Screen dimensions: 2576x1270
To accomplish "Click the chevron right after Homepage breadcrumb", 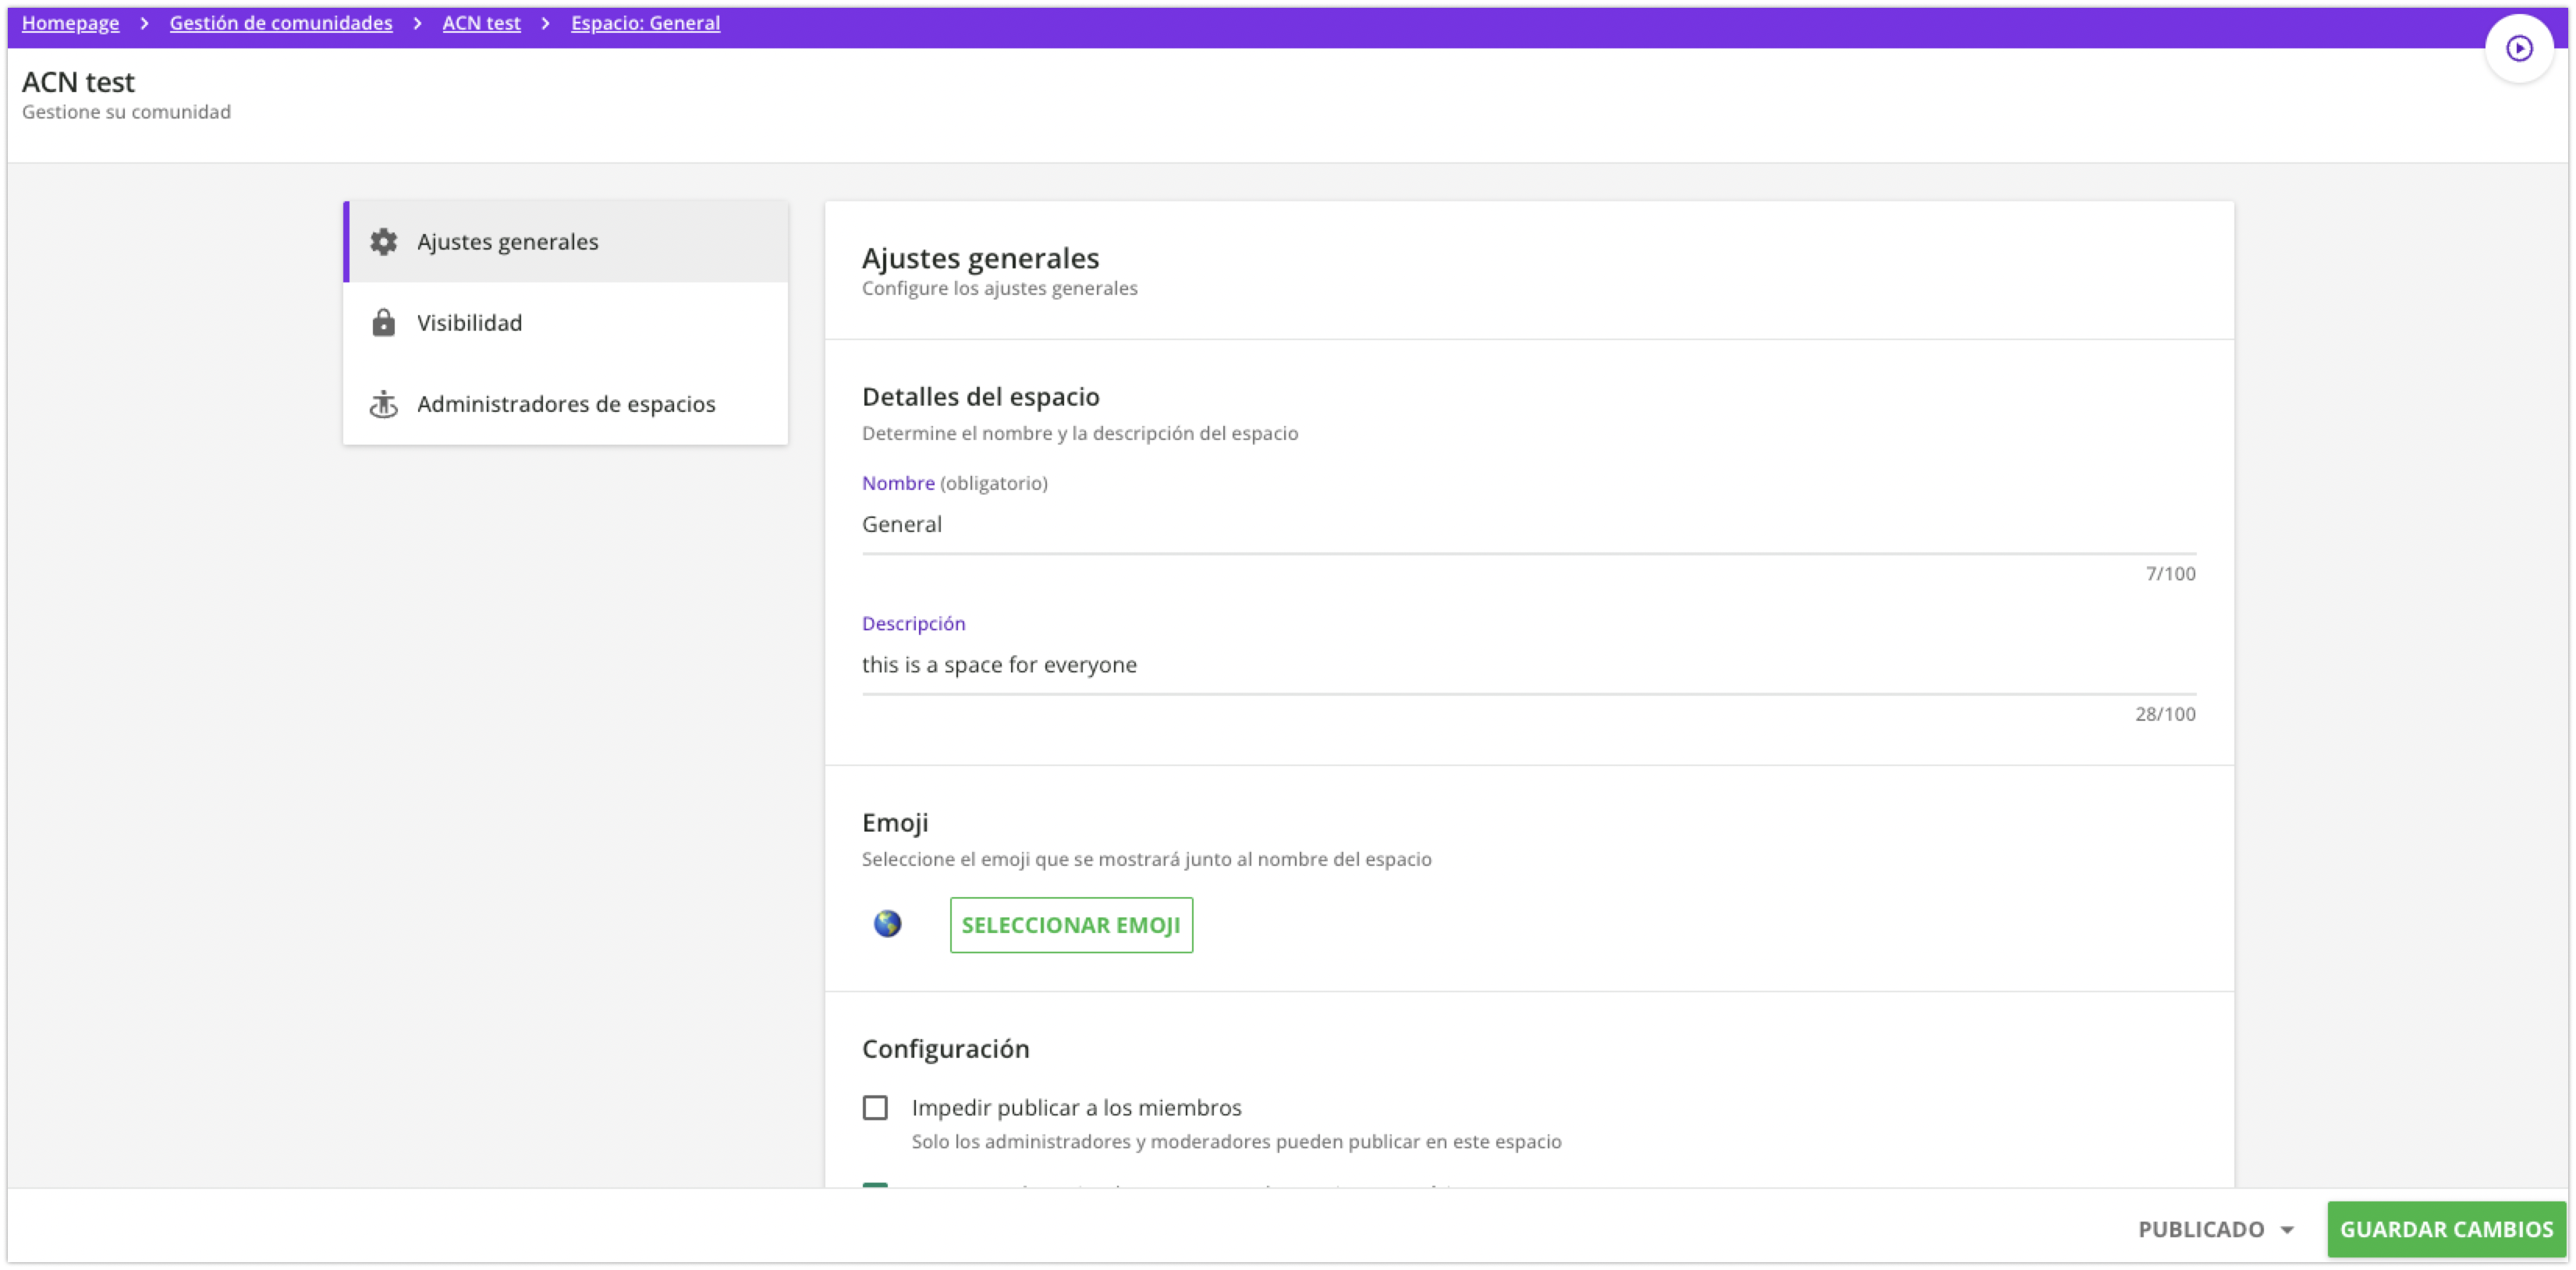I will [144, 23].
